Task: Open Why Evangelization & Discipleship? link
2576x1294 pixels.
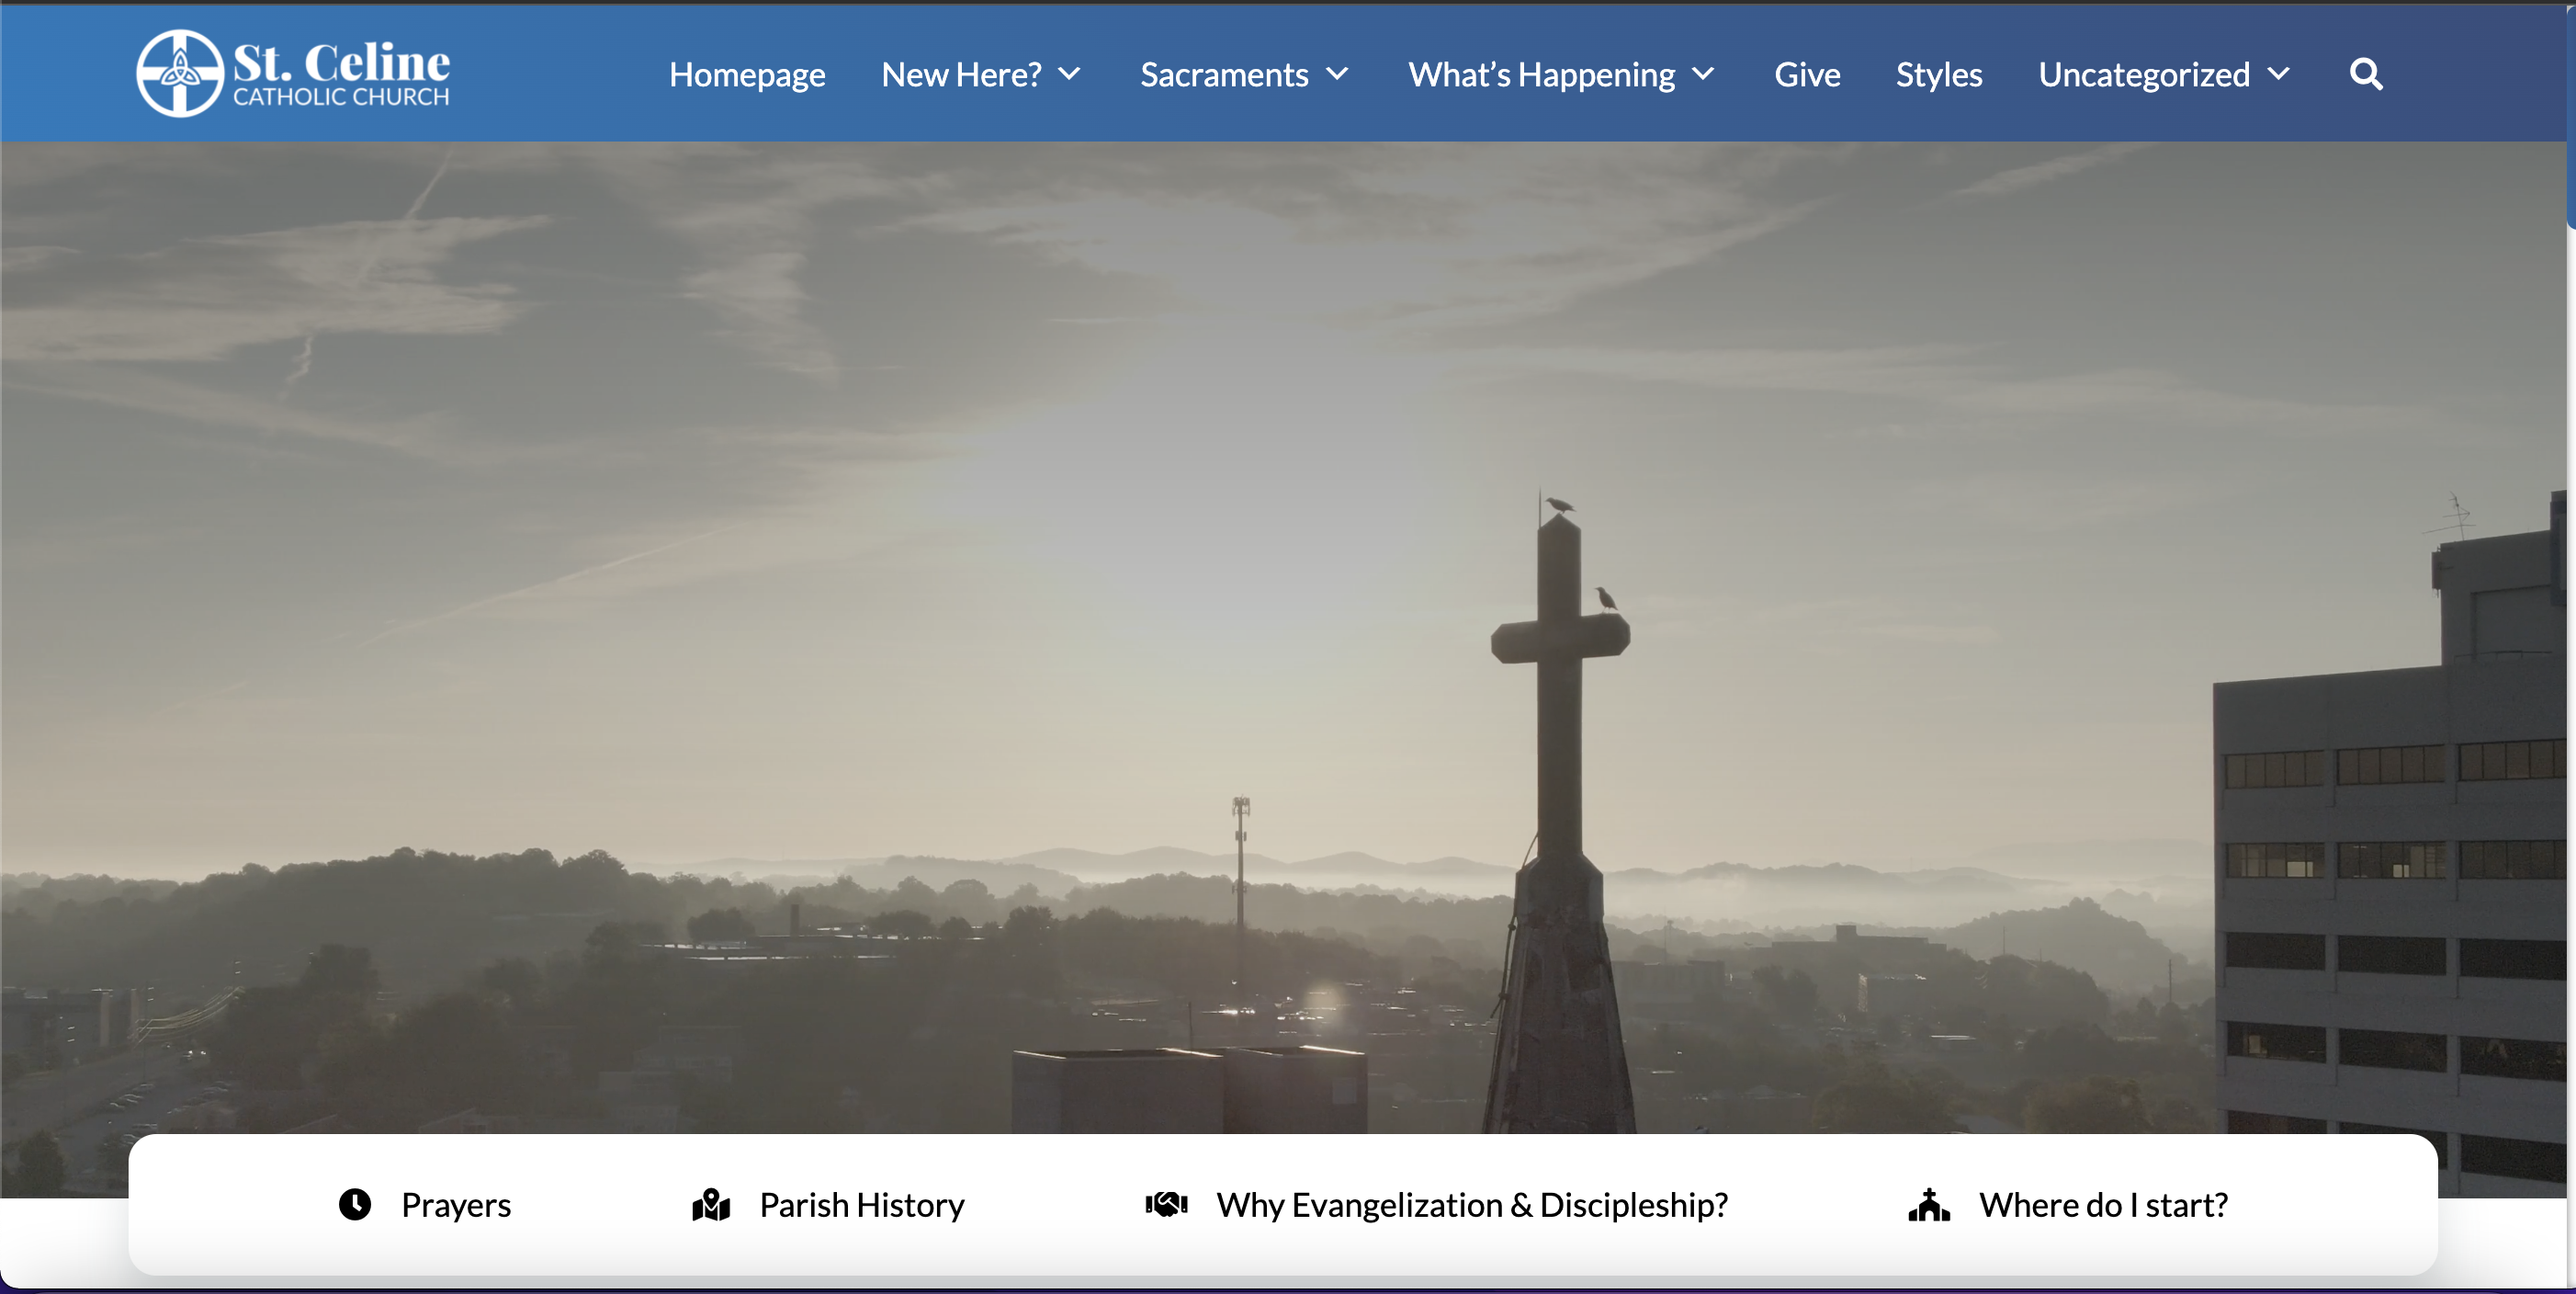Action: click(1471, 1205)
